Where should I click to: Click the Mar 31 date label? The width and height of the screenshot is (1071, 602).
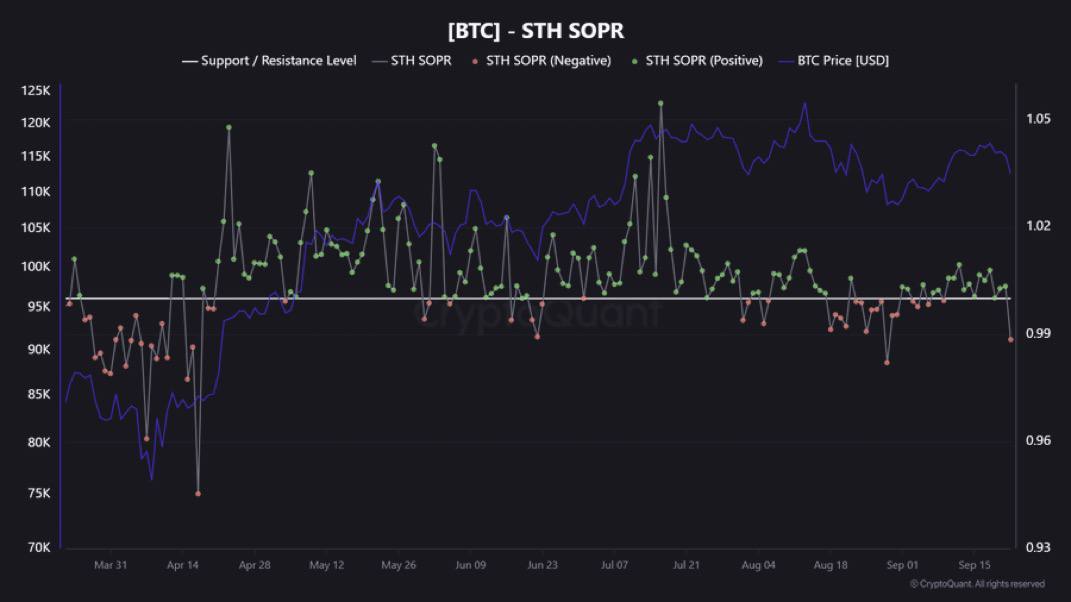(x=110, y=565)
